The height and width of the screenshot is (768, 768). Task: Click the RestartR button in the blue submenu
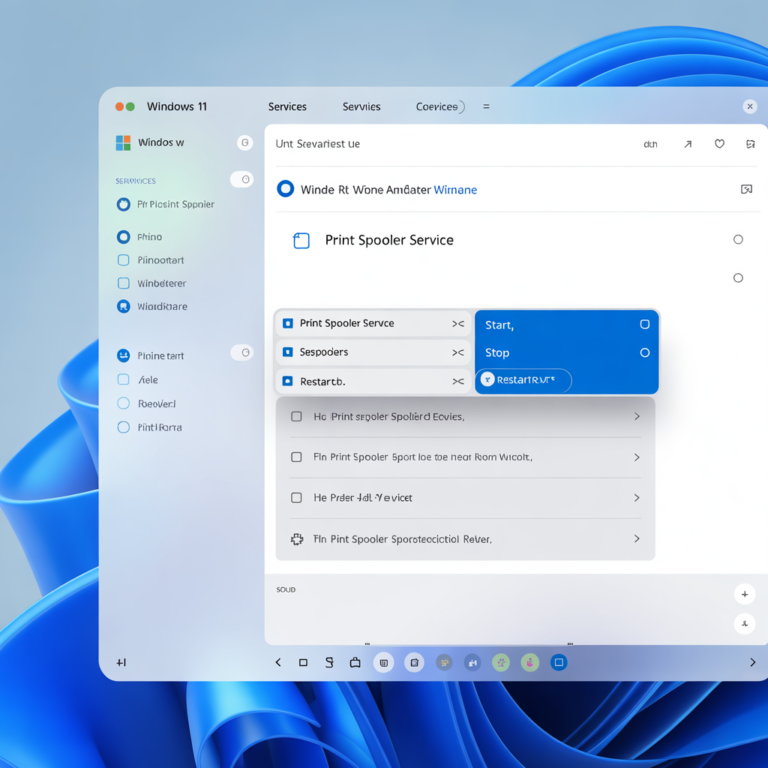[x=523, y=380]
